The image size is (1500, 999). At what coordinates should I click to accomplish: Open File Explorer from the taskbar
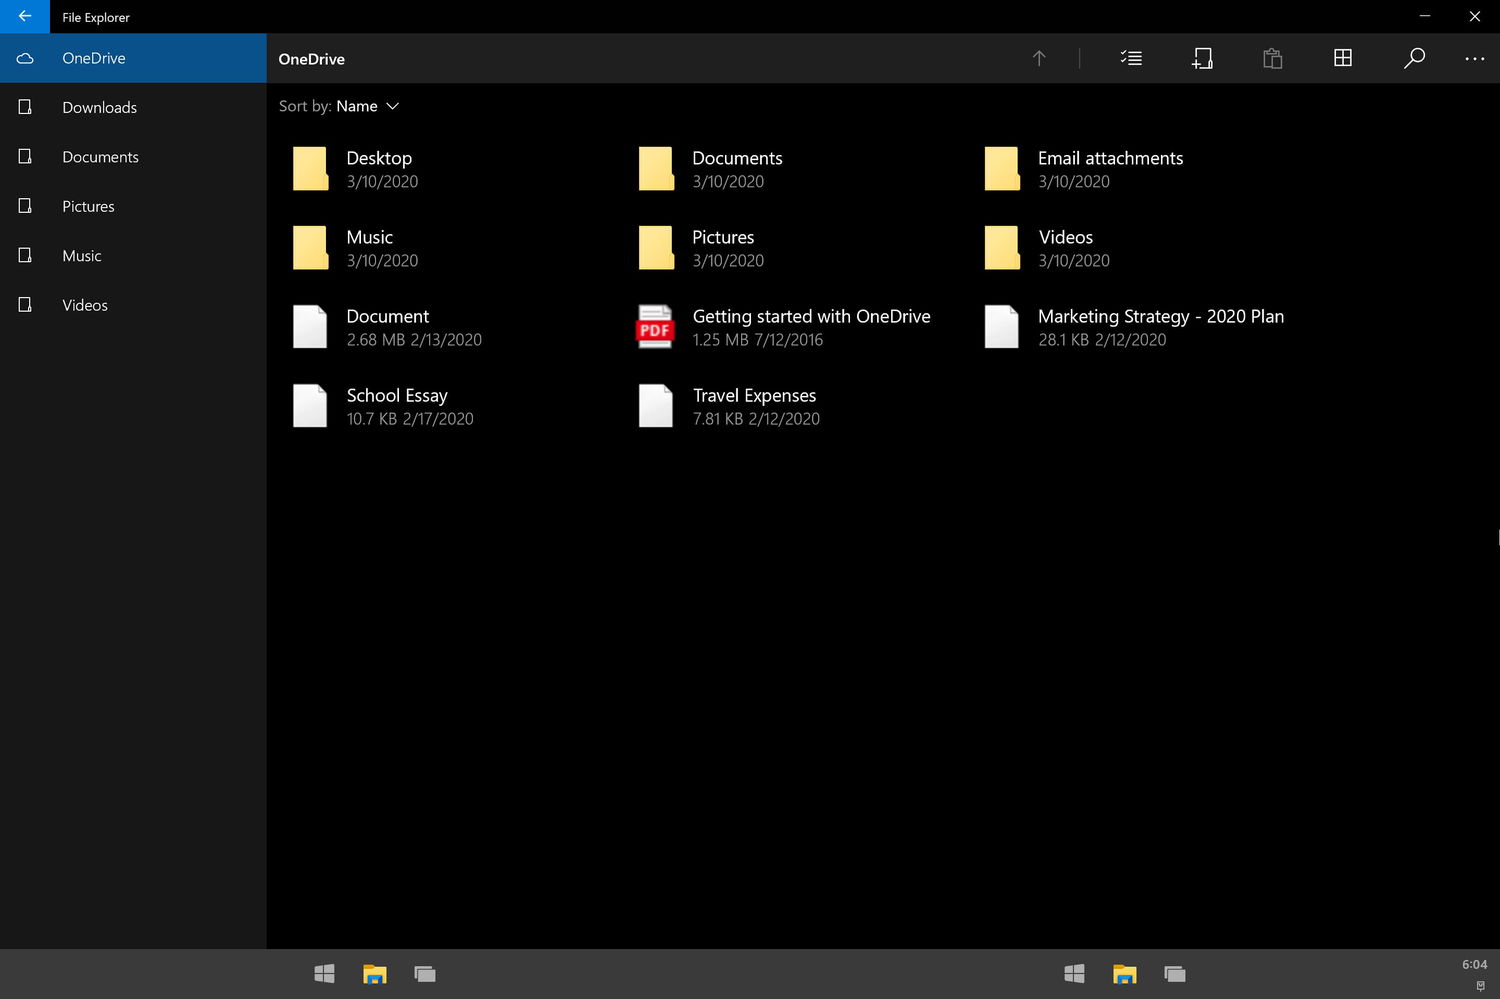tap(374, 973)
